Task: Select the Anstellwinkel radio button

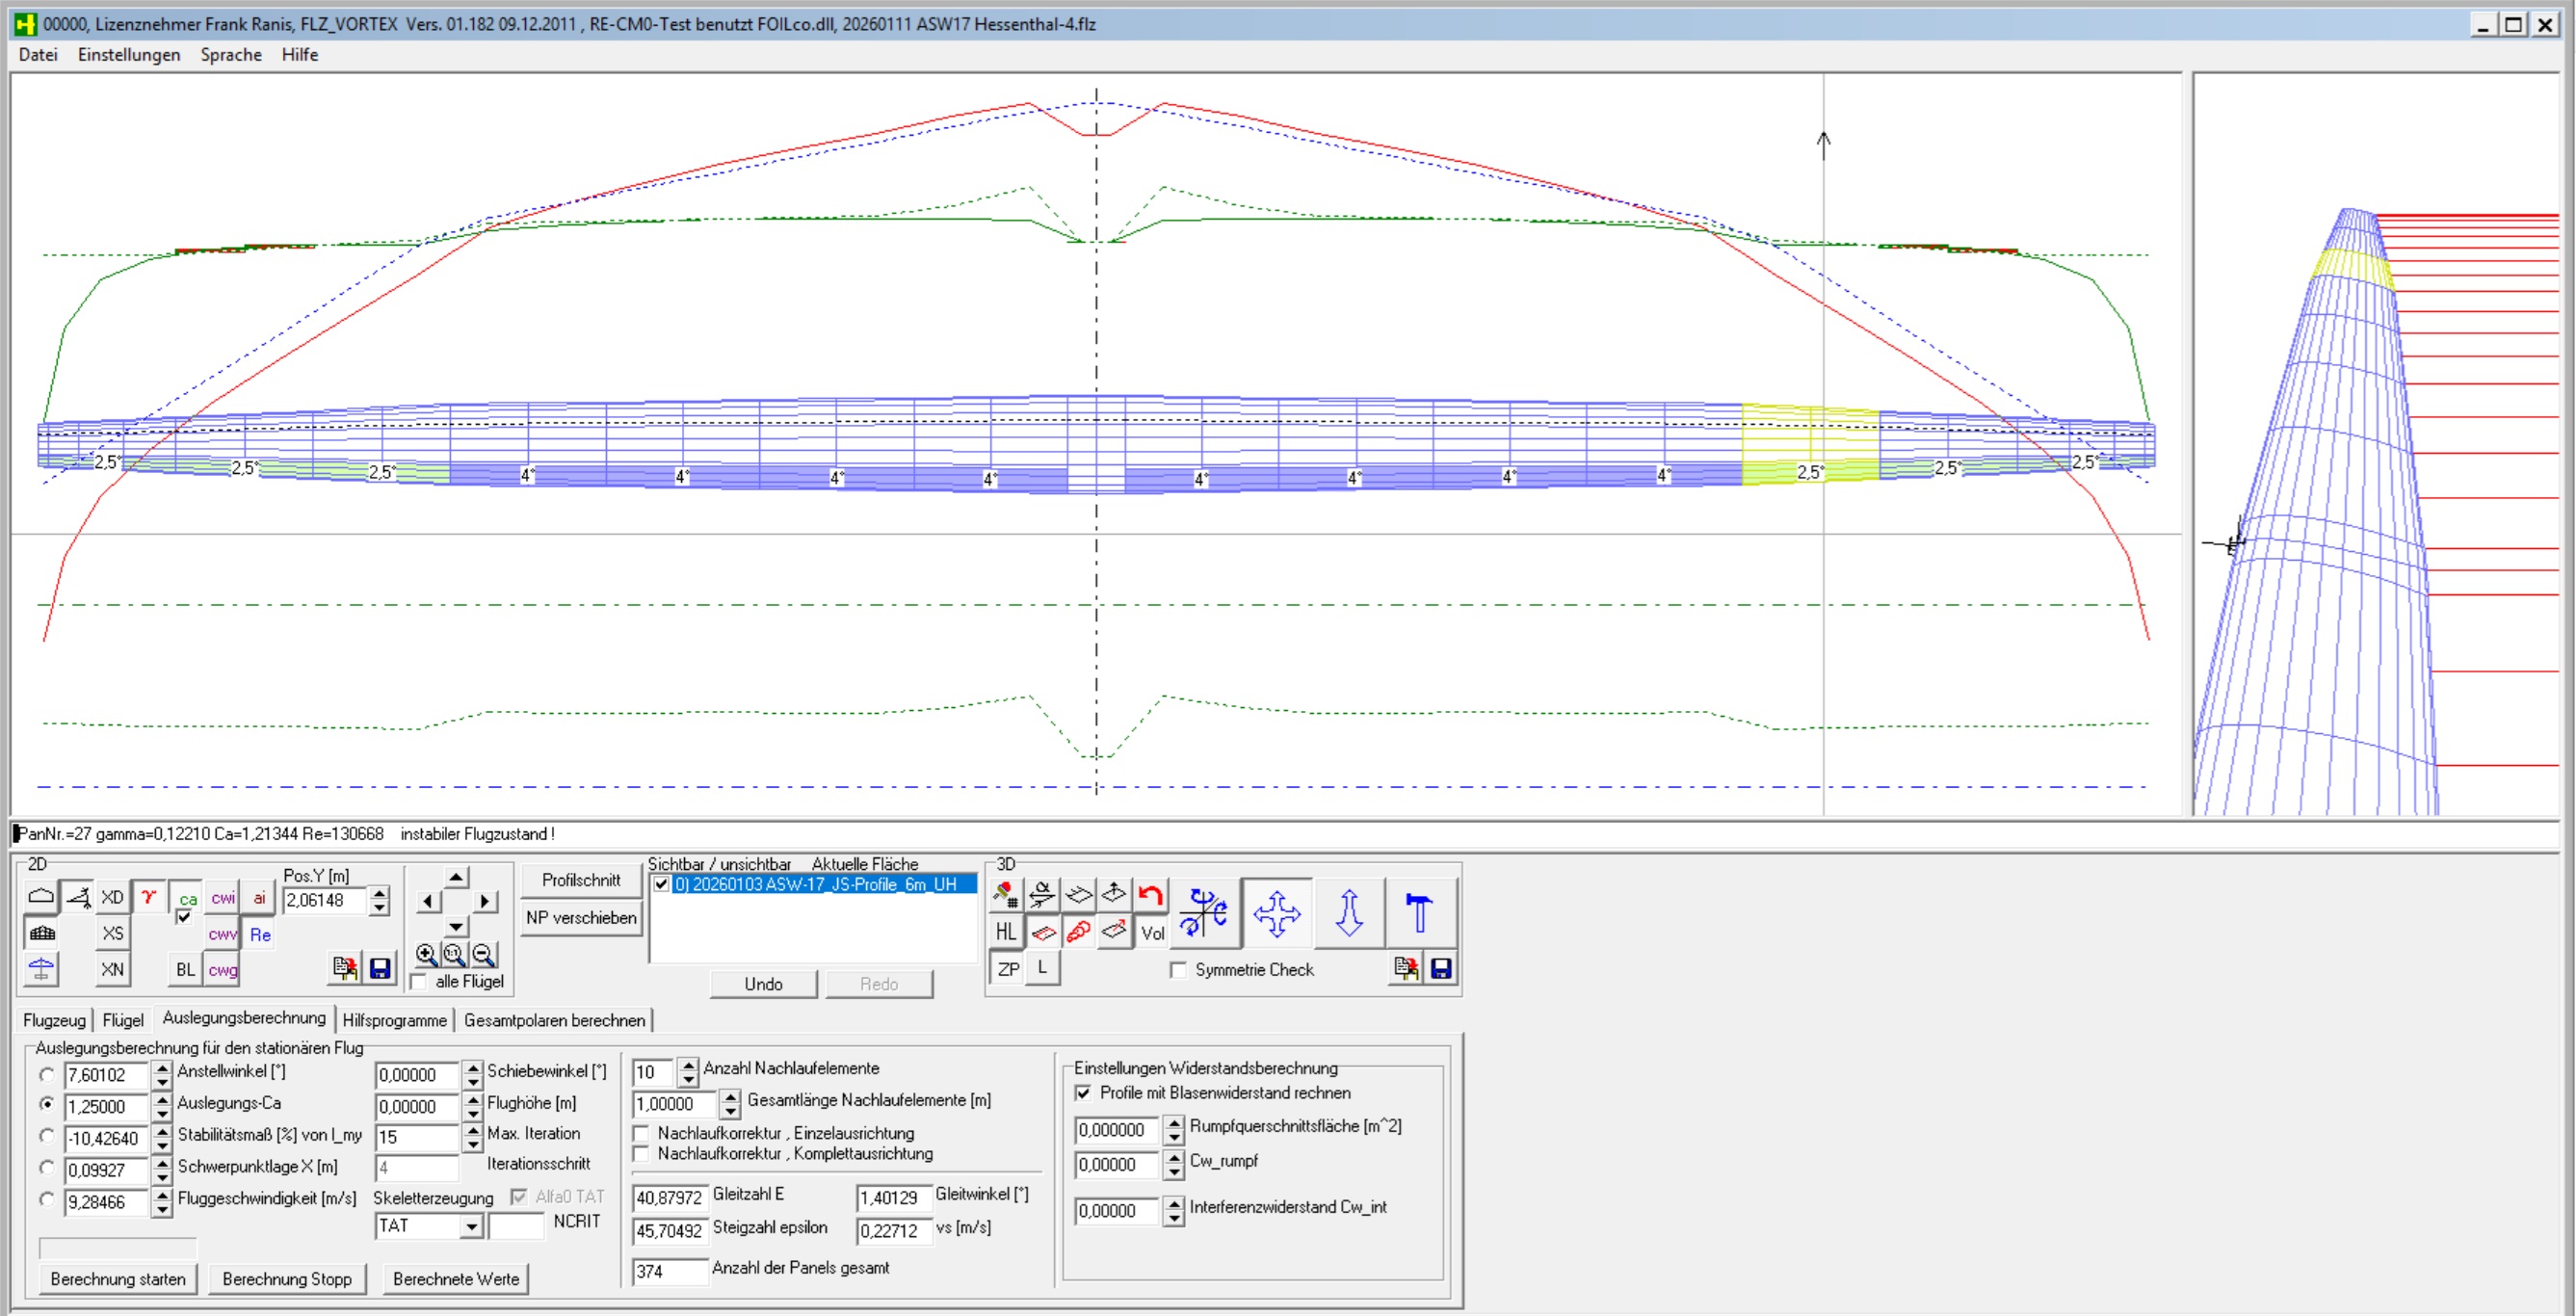Action: [47, 1075]
